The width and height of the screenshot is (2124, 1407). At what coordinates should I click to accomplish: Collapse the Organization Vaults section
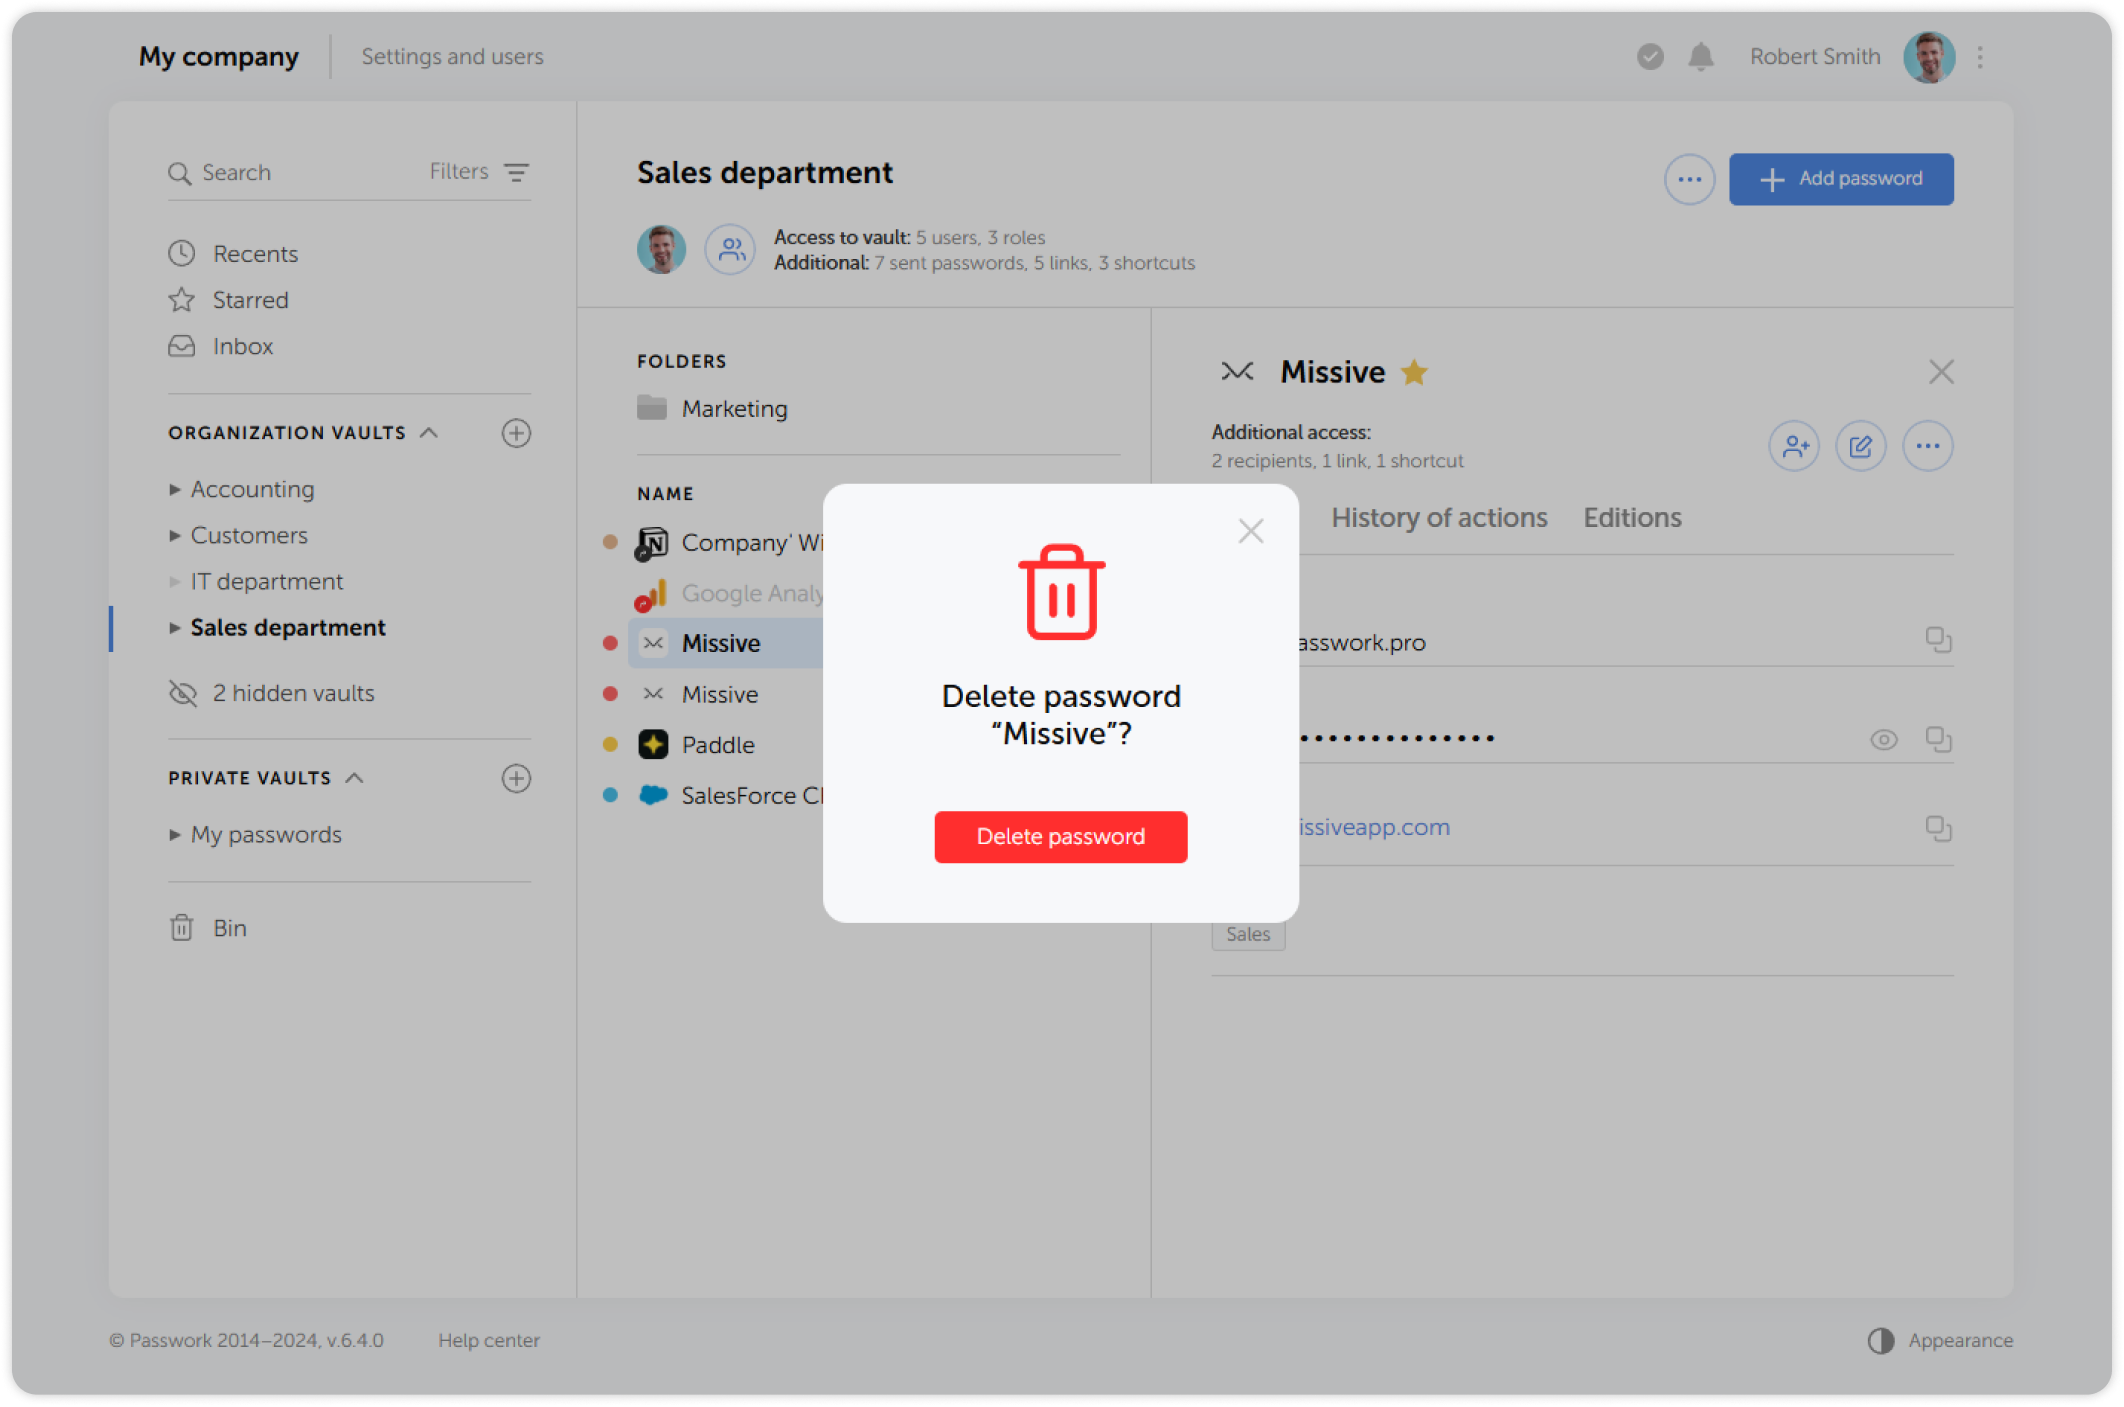430,432
